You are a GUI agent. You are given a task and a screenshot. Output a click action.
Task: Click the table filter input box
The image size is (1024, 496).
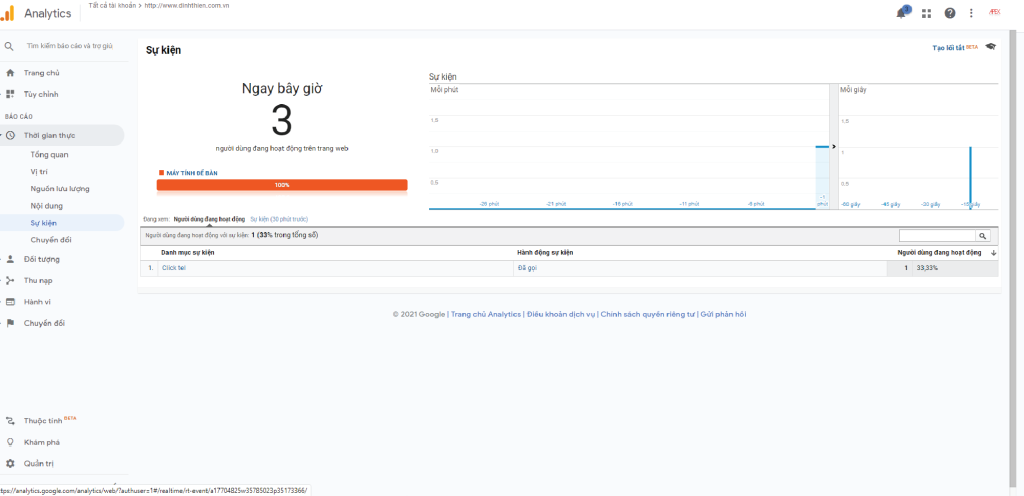[937, 236]
